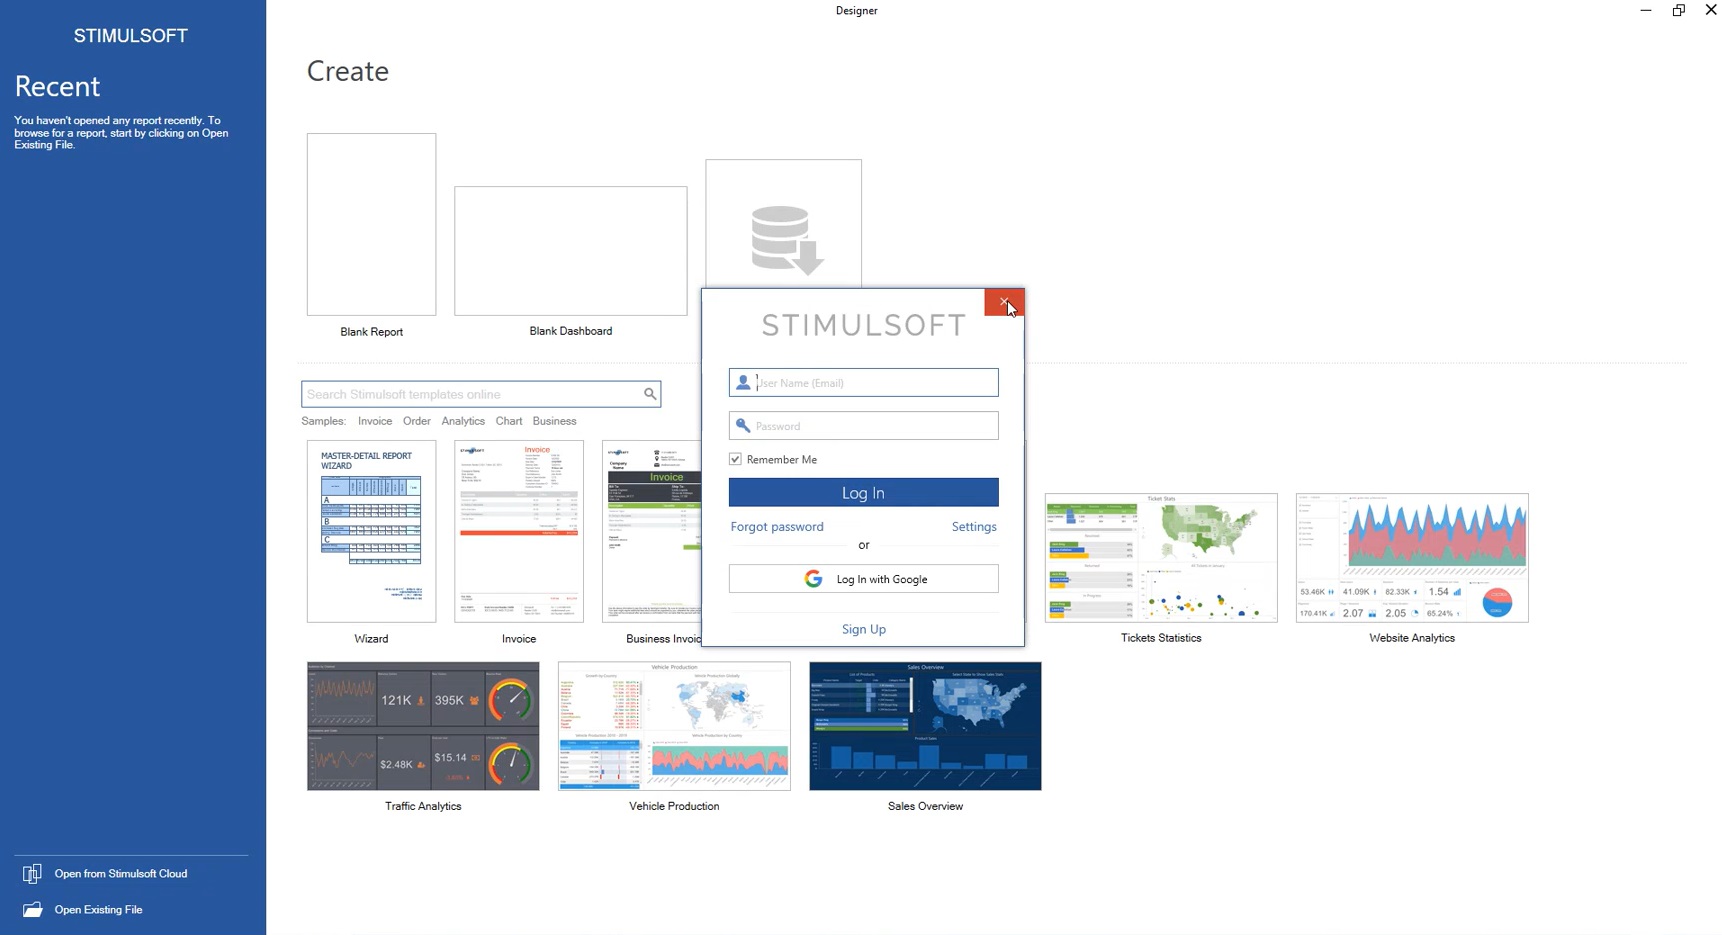Click the Wizard label text
The image size is (1722, 935).
coord(371,639)
